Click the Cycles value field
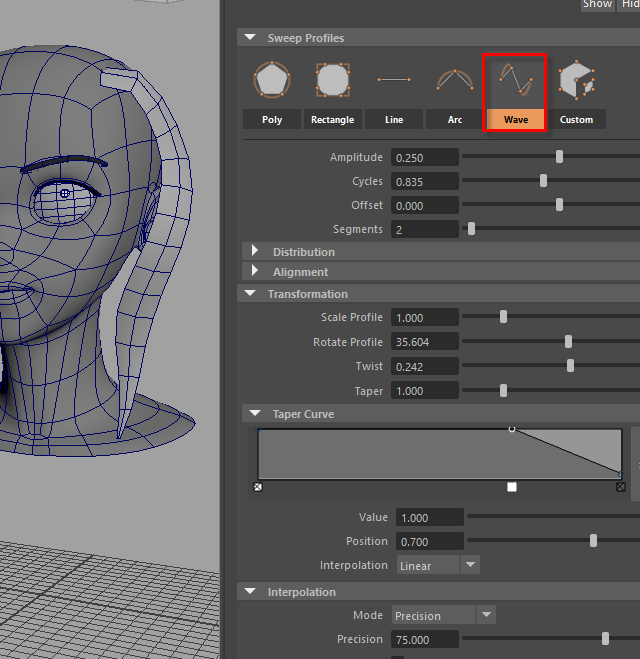The height and width of the screenshot is (659, 640). click(424, 182)
